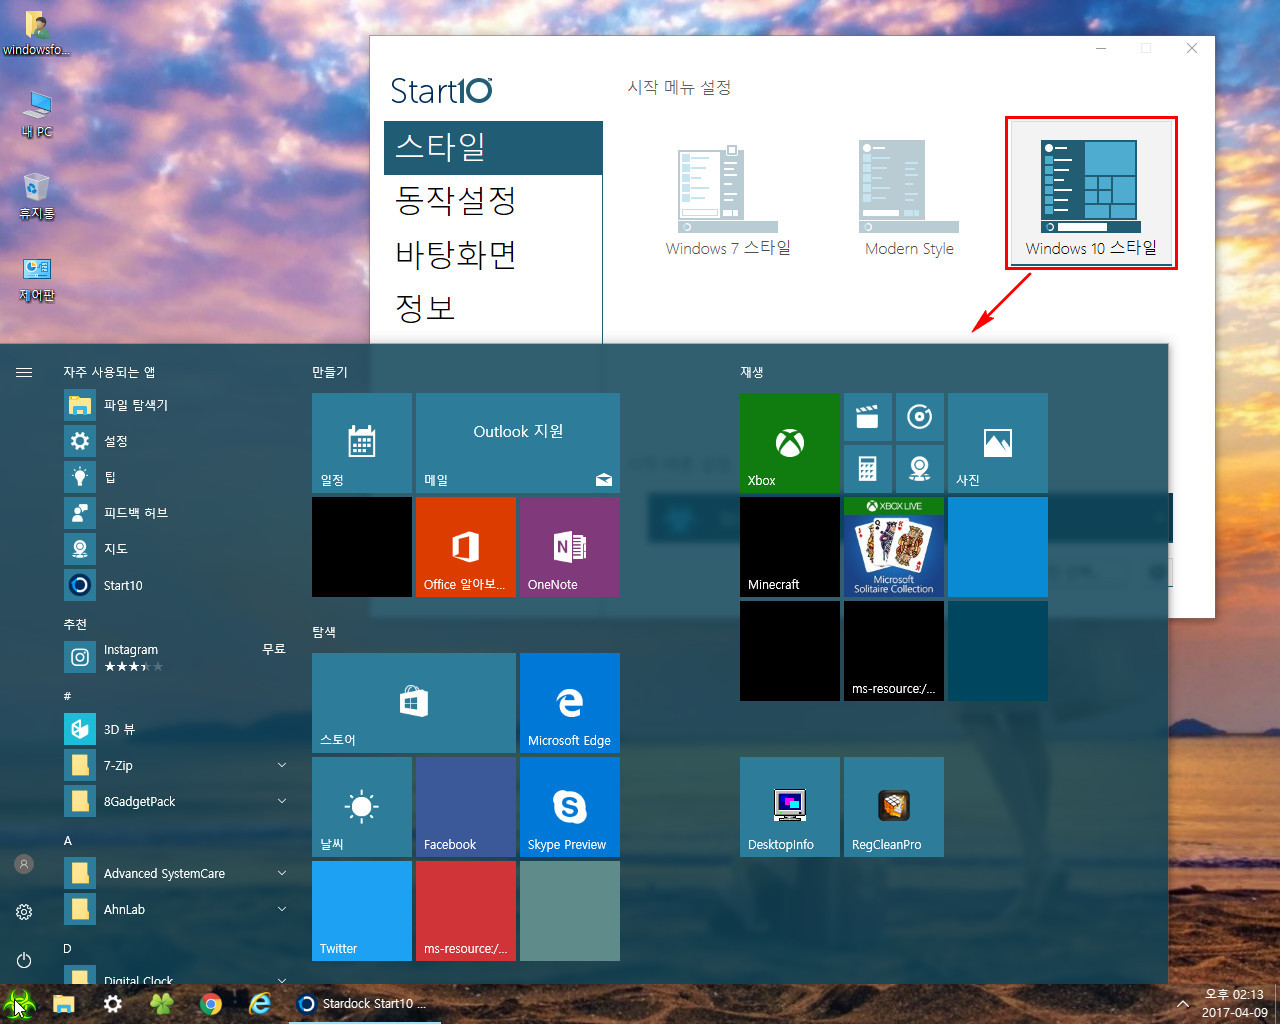Open the 날씨 weather tile

(x=361, y=806)
